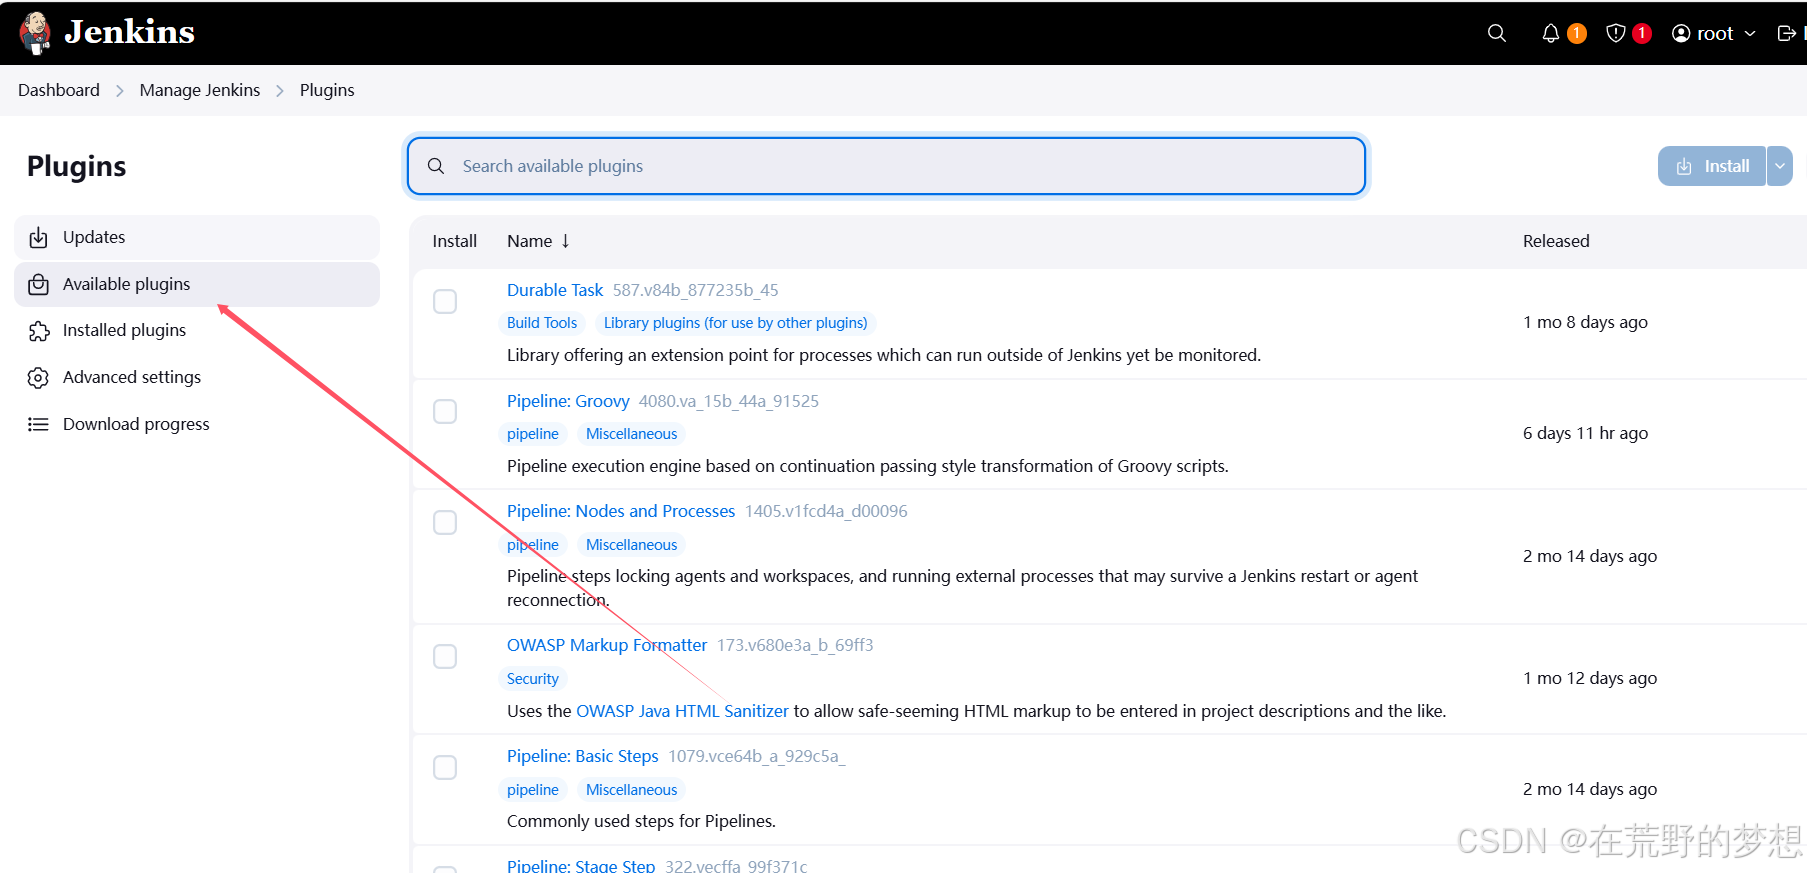Click the root user avatar icon
The image size is (1807, 873).
[x=1681, y=33]
